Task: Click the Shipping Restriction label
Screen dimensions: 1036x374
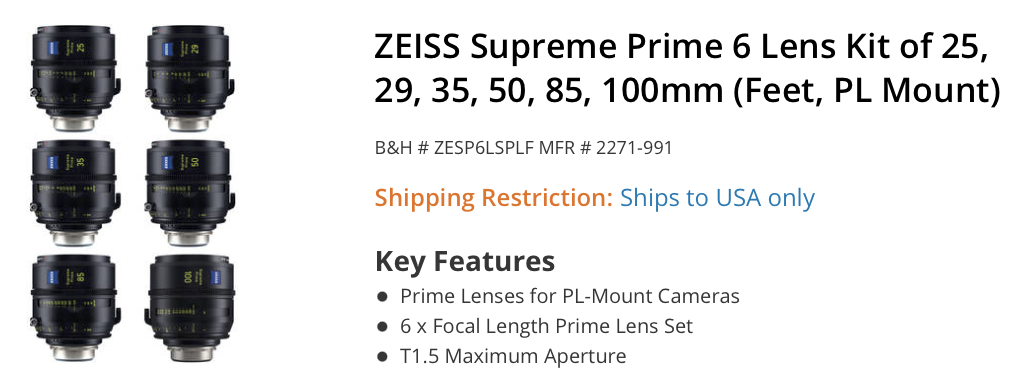Action: tap(494, 198)
